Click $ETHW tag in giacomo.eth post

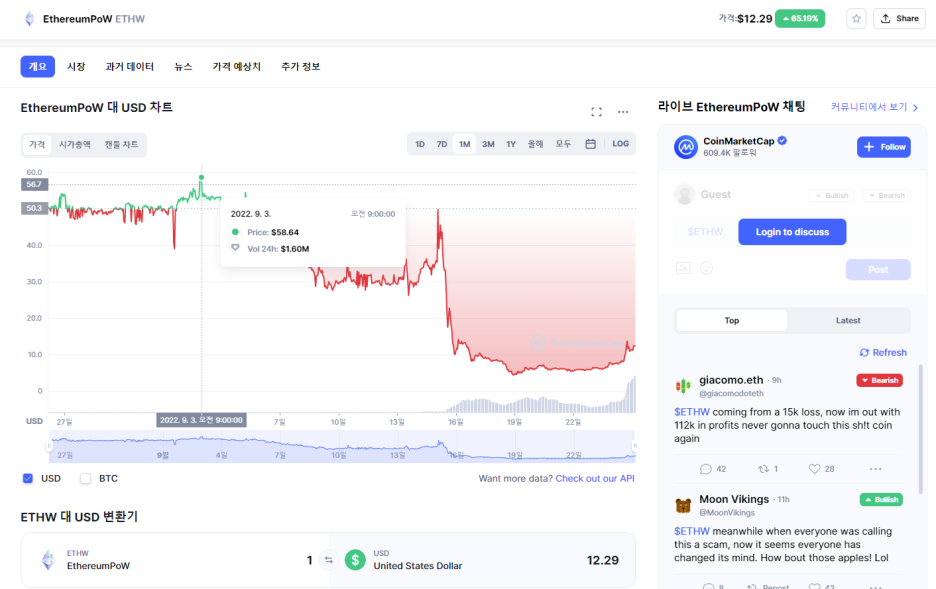point(692,412)
